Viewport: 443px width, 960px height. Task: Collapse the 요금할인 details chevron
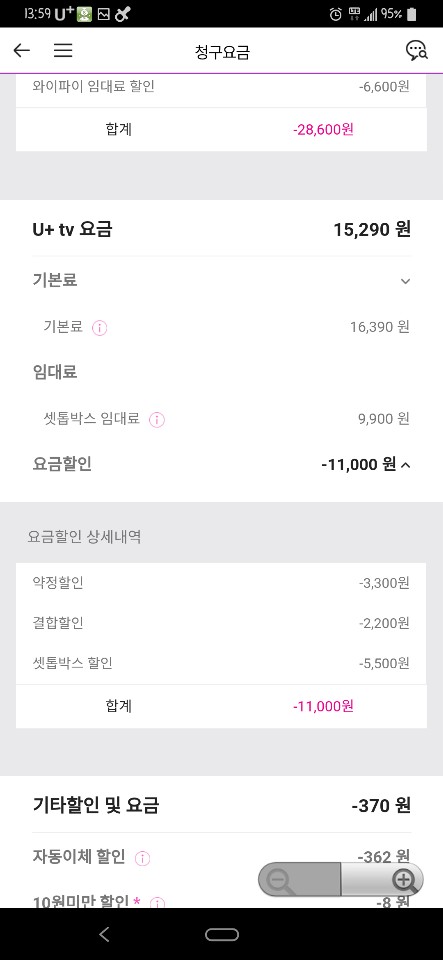point(406,465)
